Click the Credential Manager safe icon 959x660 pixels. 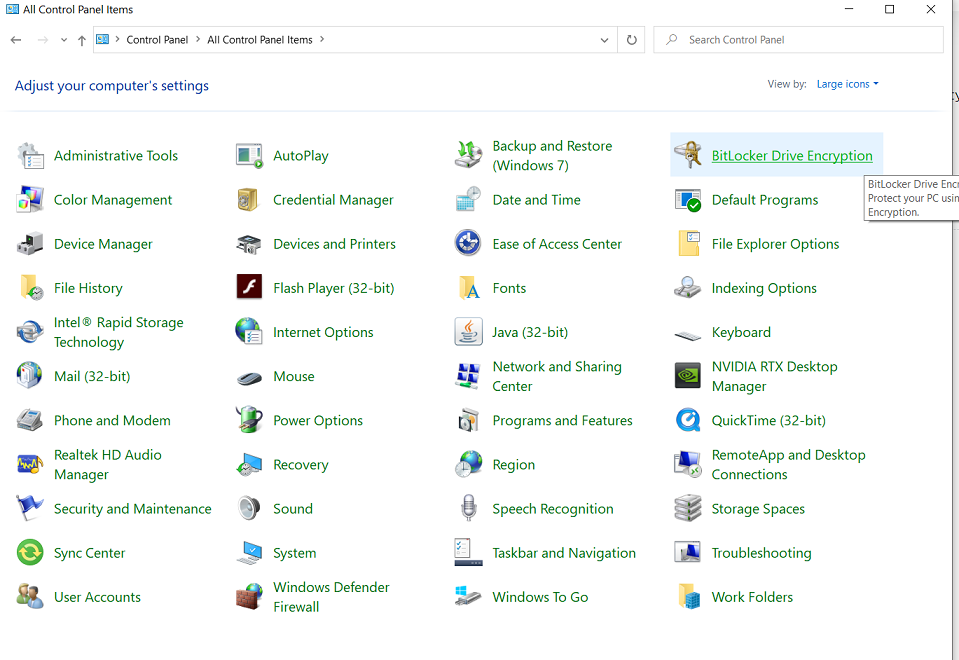(249, 200)
